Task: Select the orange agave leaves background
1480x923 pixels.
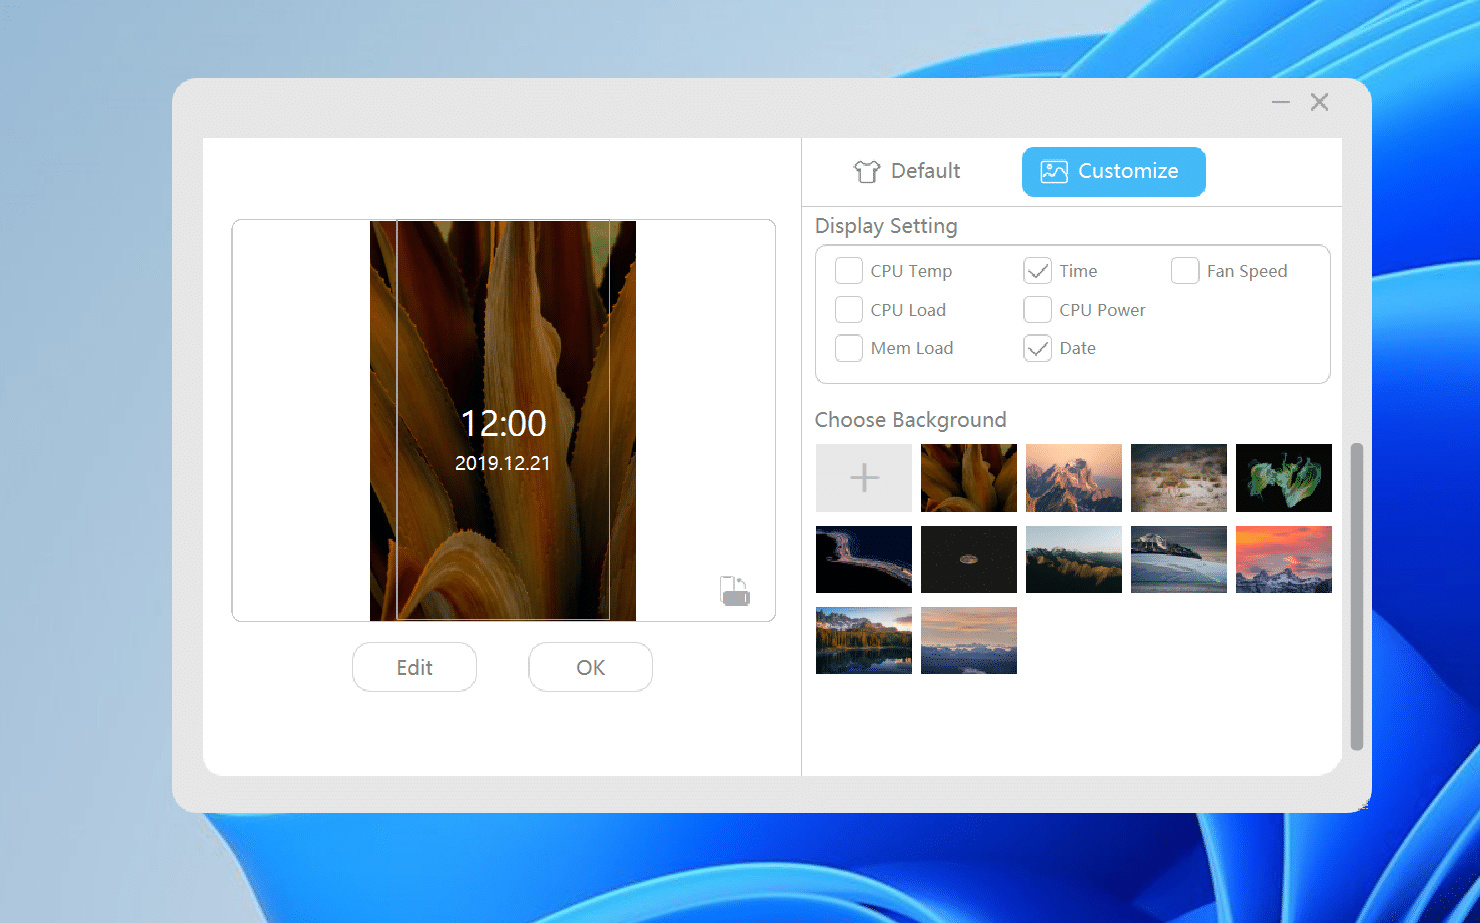Action: (968, 478)
